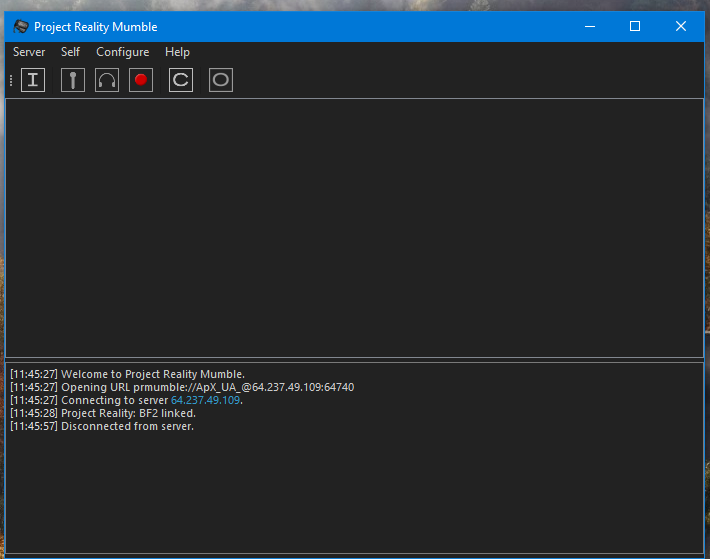Click the divider between channel pane and log
The height and width of the screenshot is (559, 710).
pos(355,360)
